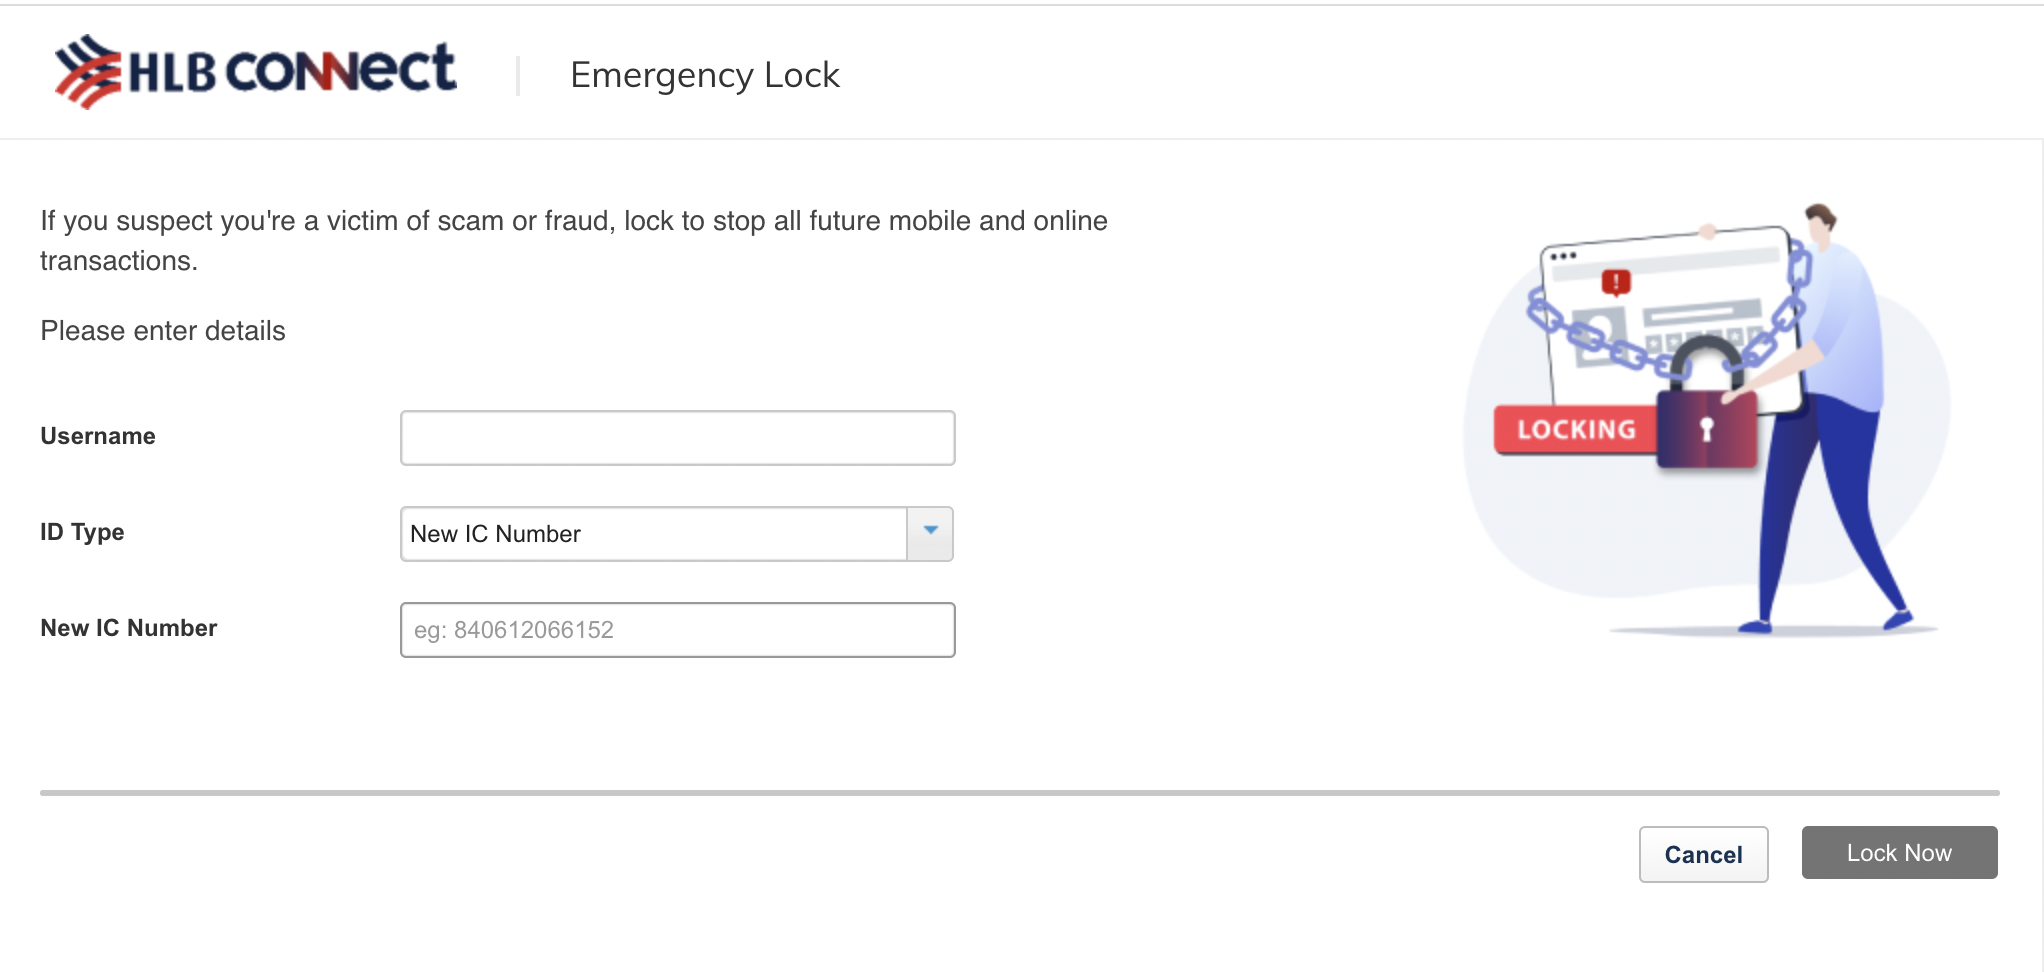This screenshot has width=2044, height=972.
Task: Click the HLB Connect logo
Action: coord(255,70)
